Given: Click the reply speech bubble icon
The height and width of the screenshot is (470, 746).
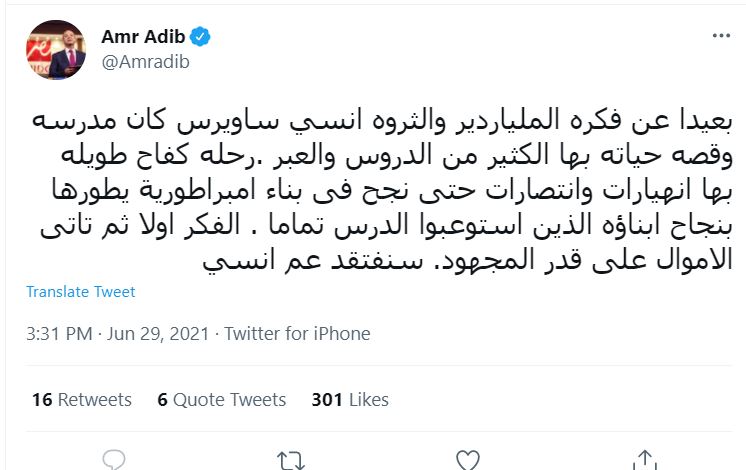Looking at the screenshot, I should (x=115, y=461).
